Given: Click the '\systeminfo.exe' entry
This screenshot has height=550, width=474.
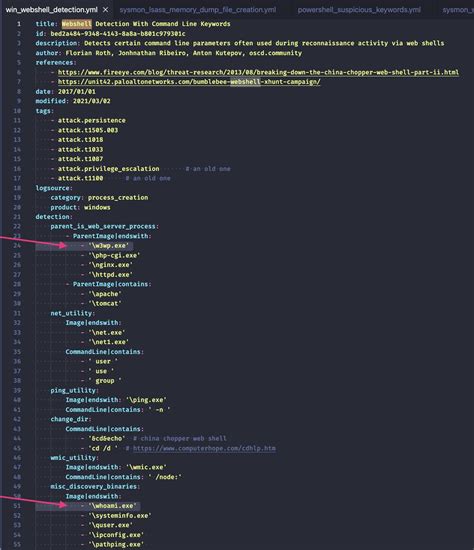Looking at the screenshot, I should click(x=120, y=516).
